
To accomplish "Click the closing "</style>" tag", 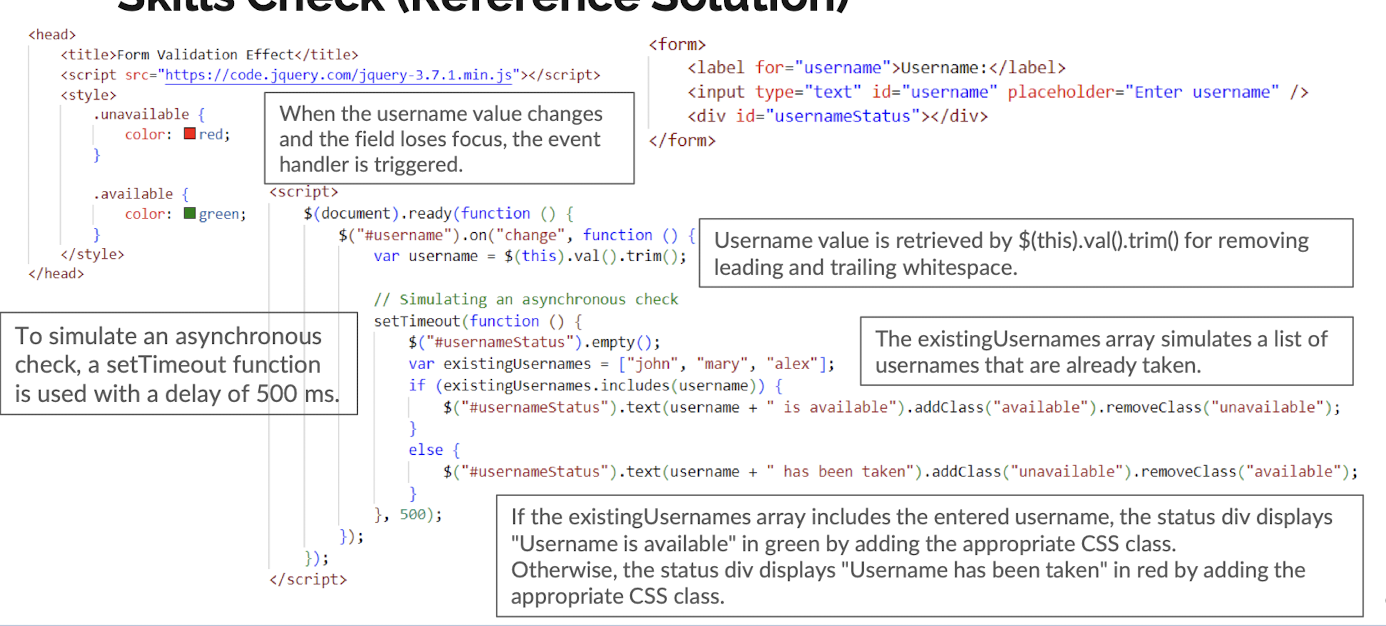I will click(x=92, y=254).
